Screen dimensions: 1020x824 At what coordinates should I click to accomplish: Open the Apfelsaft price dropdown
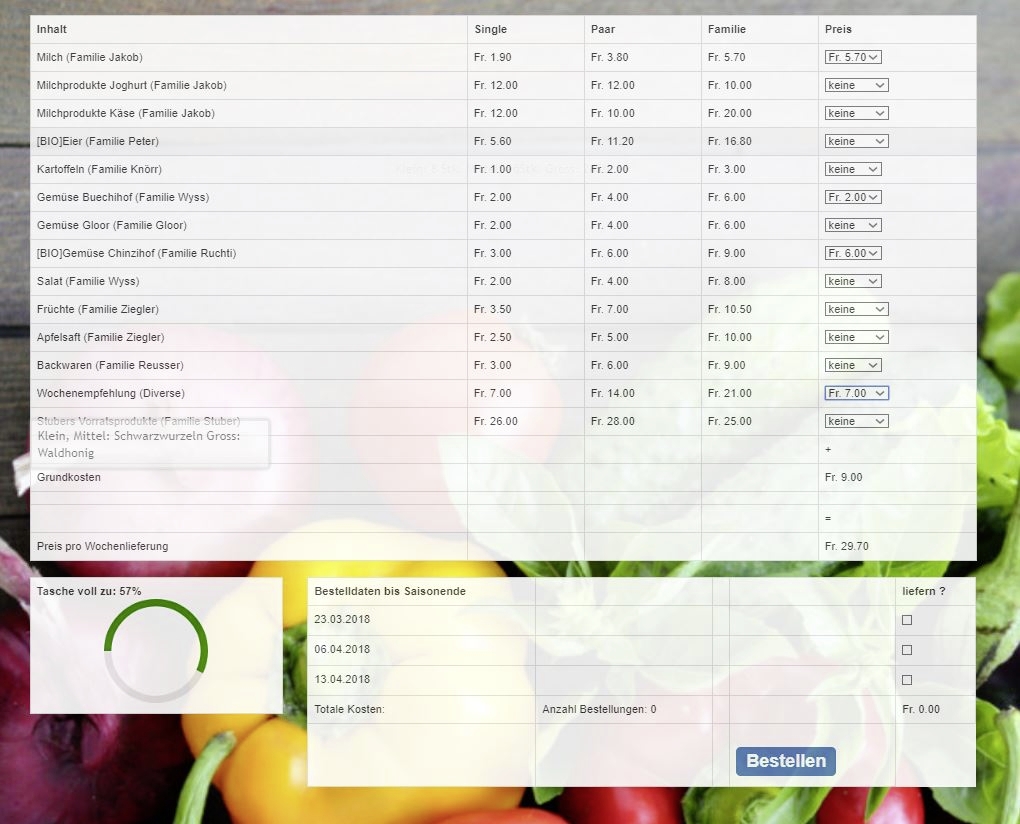click(856, 338)
